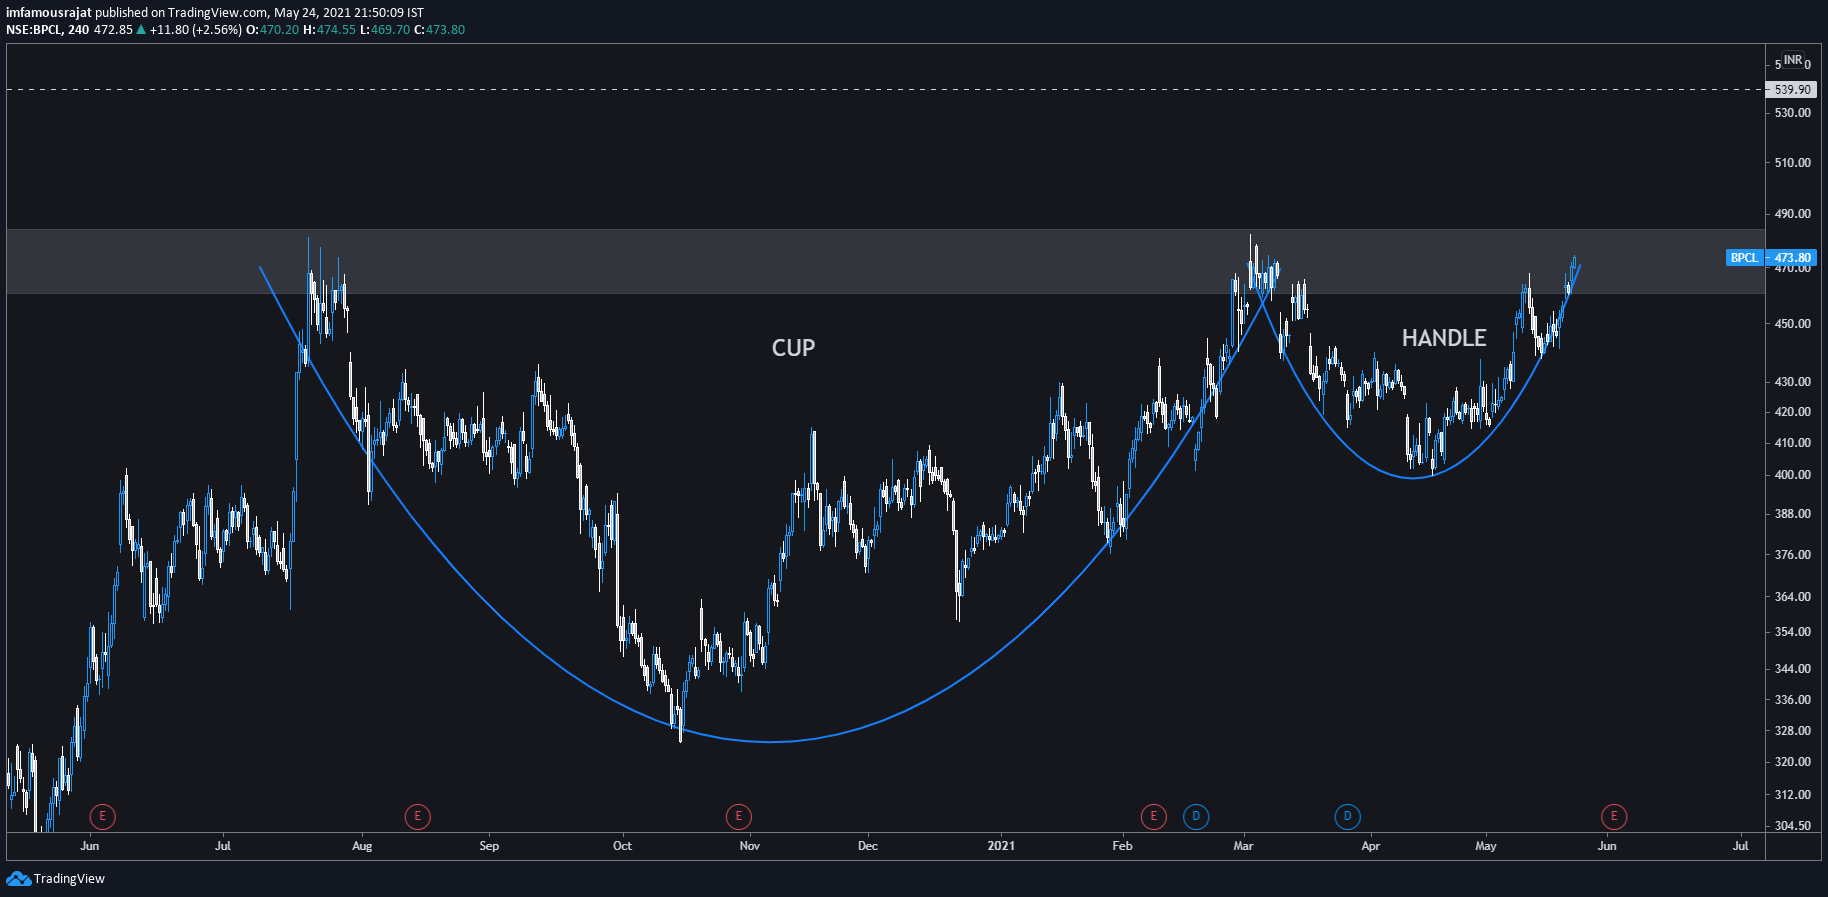Click the 539.90 dashed line price label

click(x=1792, y=89)
